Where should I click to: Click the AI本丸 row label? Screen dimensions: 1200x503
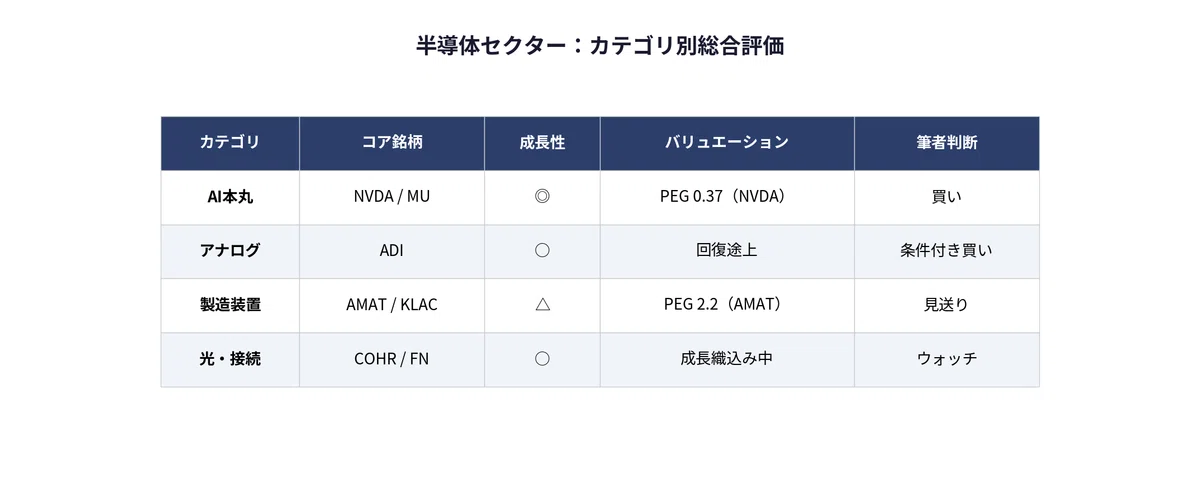tap(230, 197)
